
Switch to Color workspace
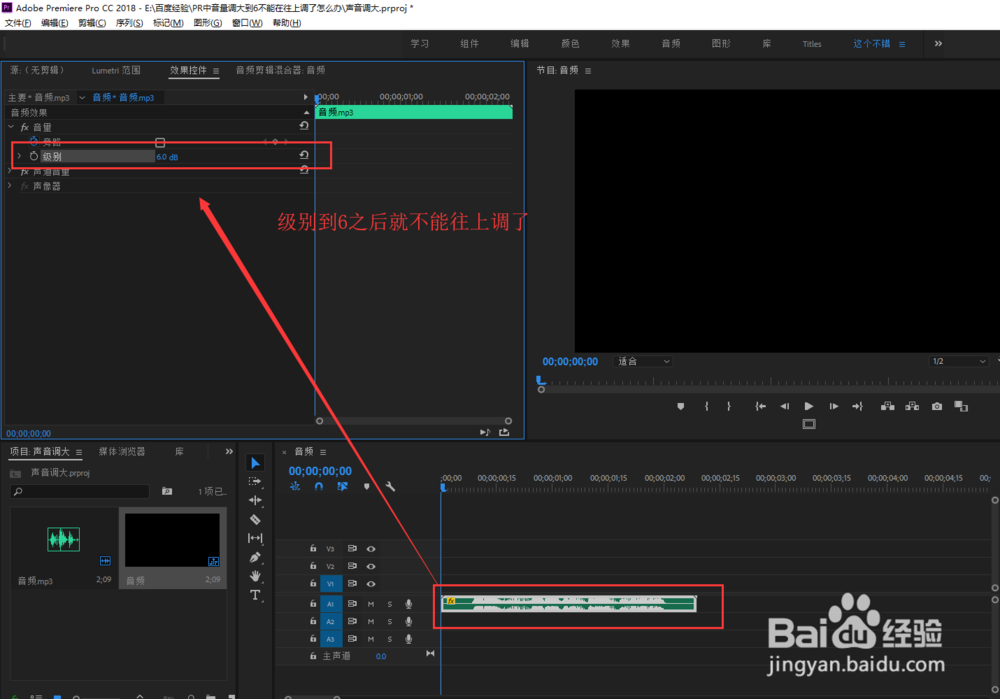click(x=570, y=43)
